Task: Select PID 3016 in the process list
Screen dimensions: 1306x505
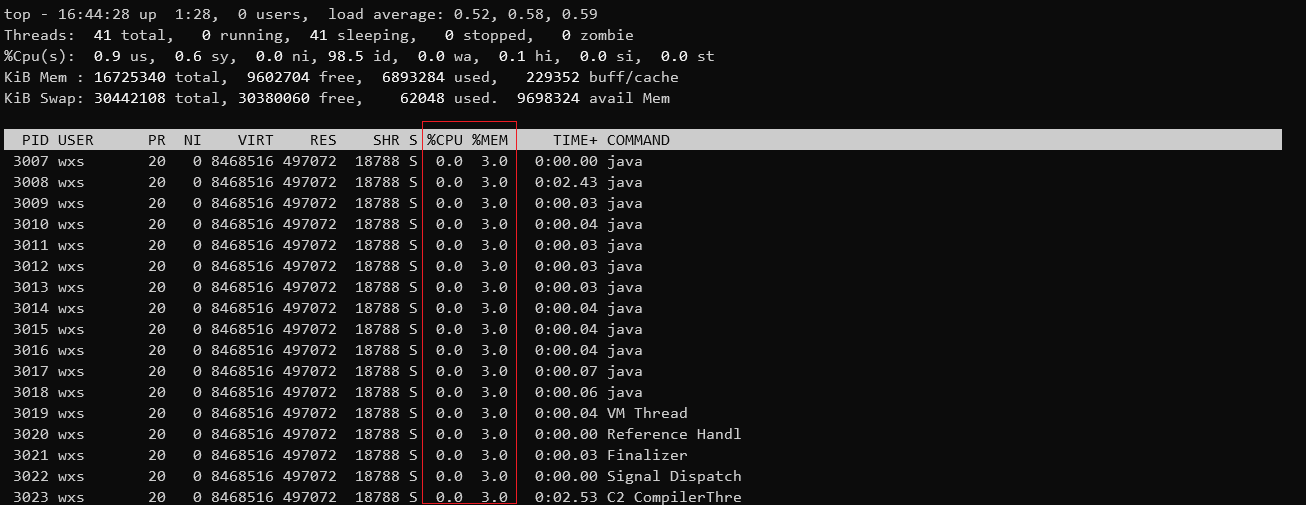Action: pos(31,350)
